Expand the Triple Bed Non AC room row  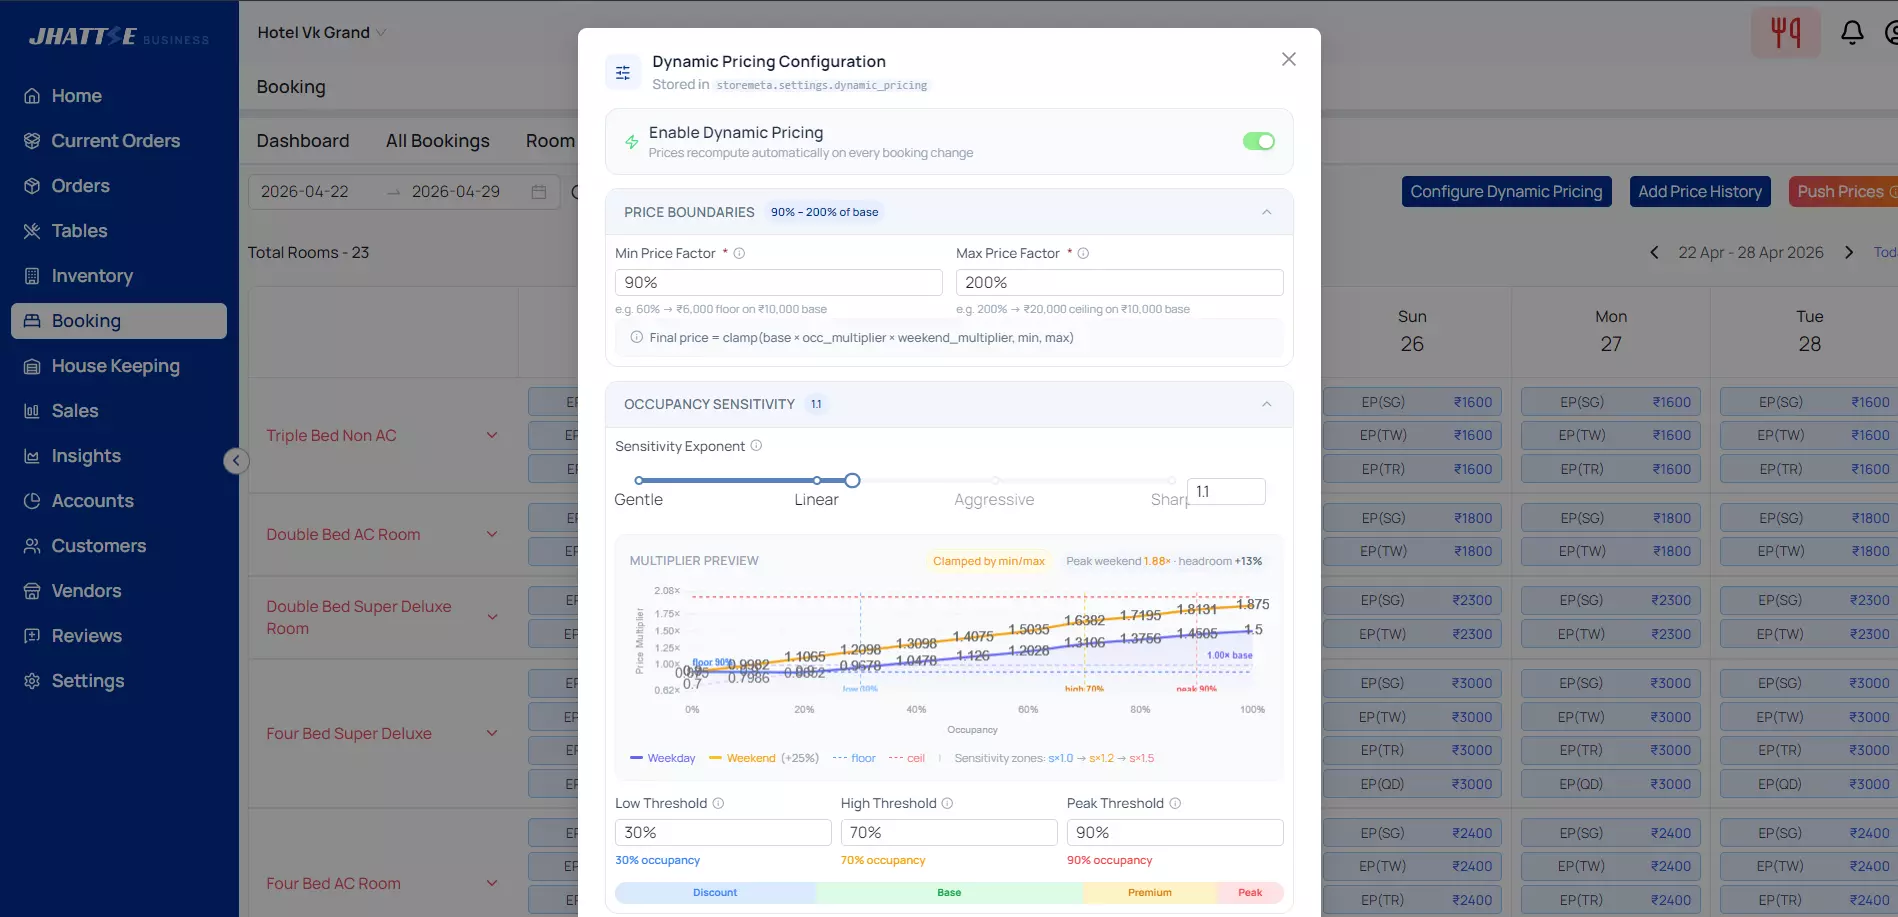pos(491,435)
